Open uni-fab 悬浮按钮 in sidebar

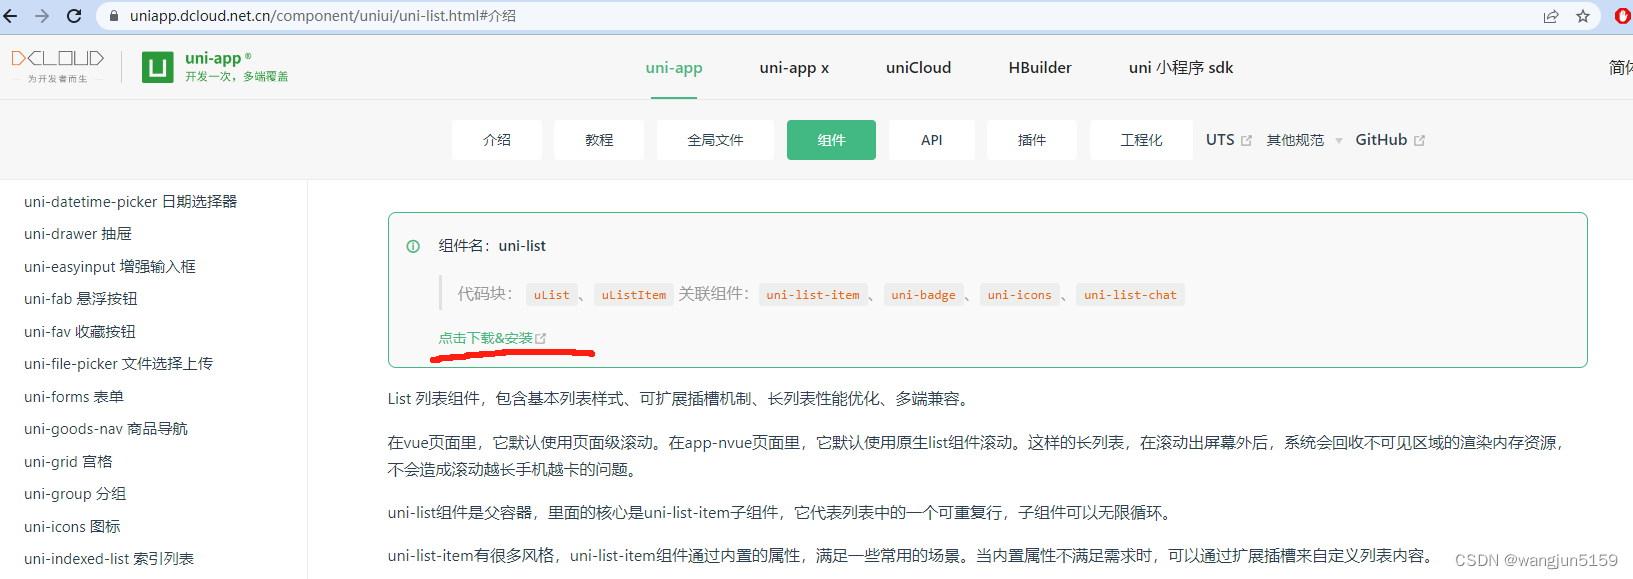point(81,299)
